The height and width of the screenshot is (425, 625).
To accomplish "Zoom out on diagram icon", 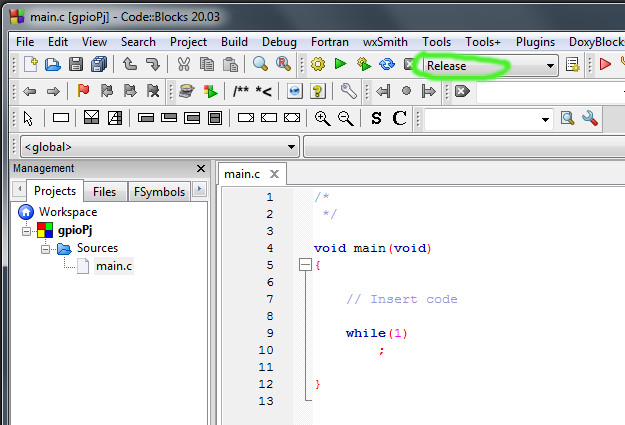I will coord(345,118).
